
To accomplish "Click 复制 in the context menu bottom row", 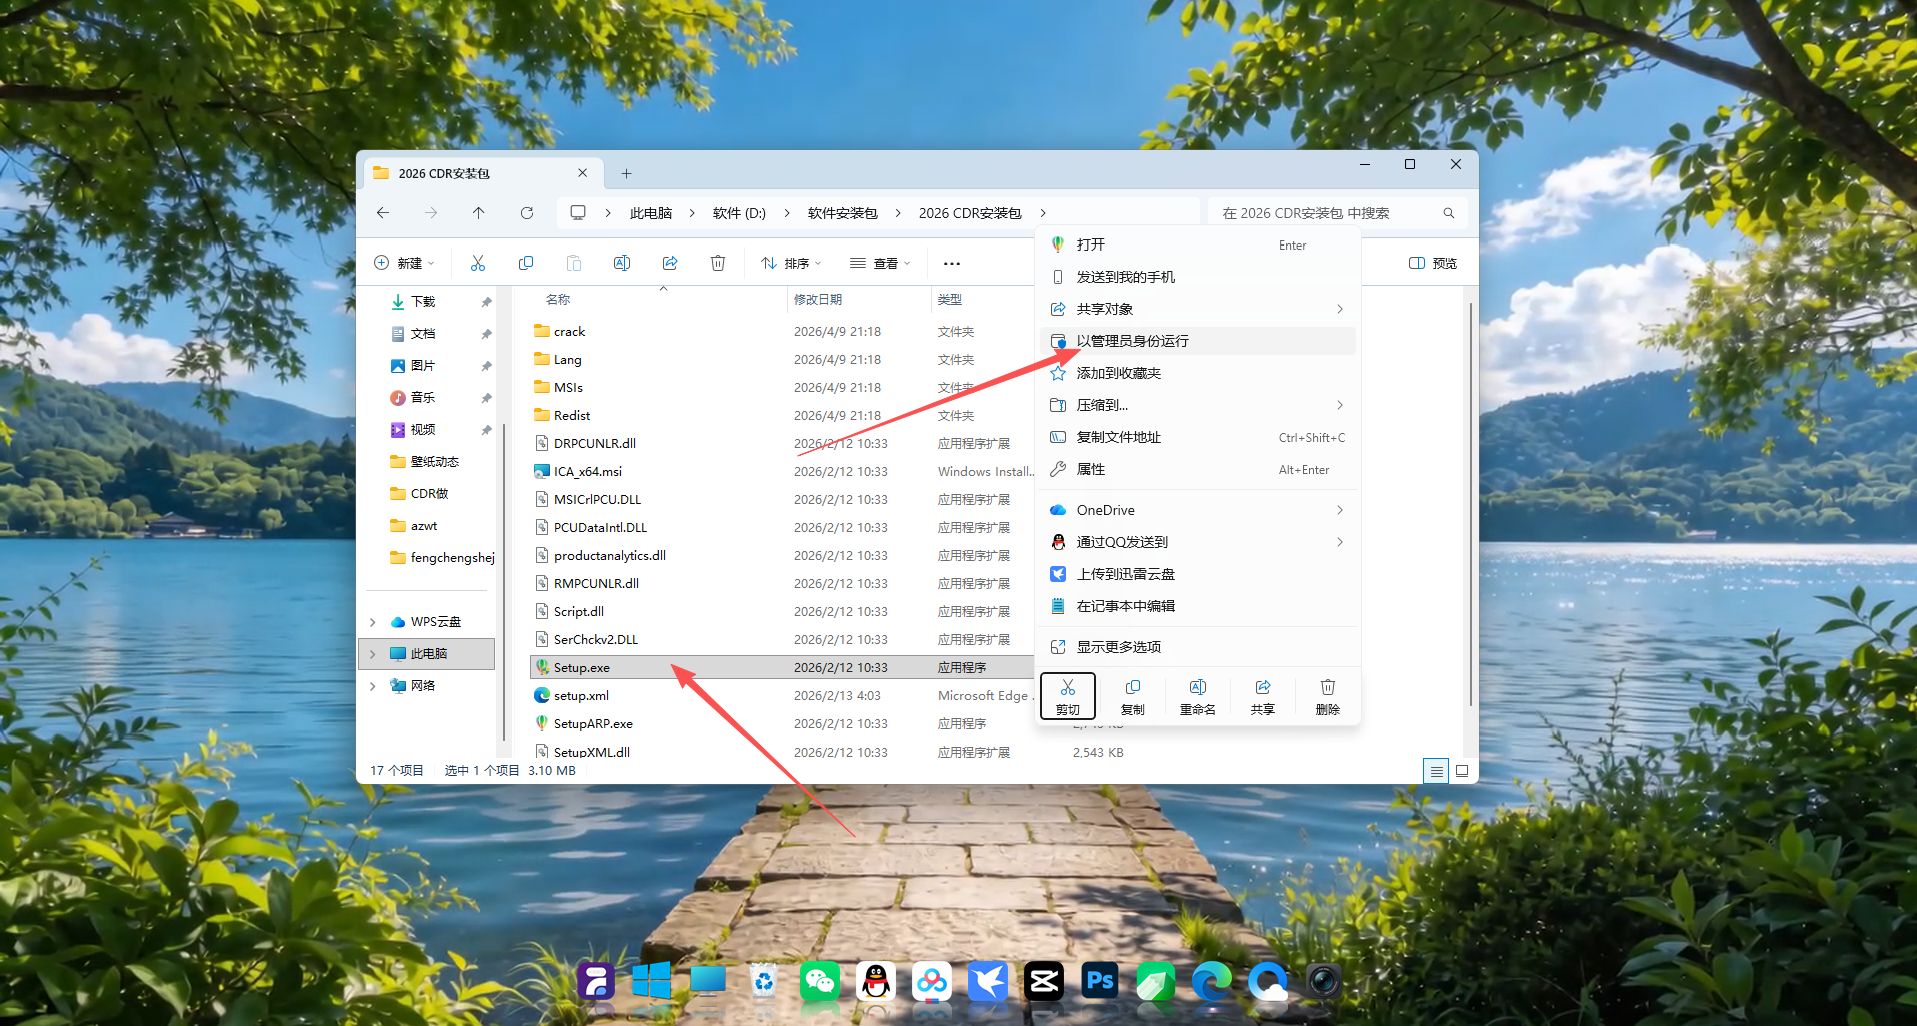I will tap(1133, 695).
